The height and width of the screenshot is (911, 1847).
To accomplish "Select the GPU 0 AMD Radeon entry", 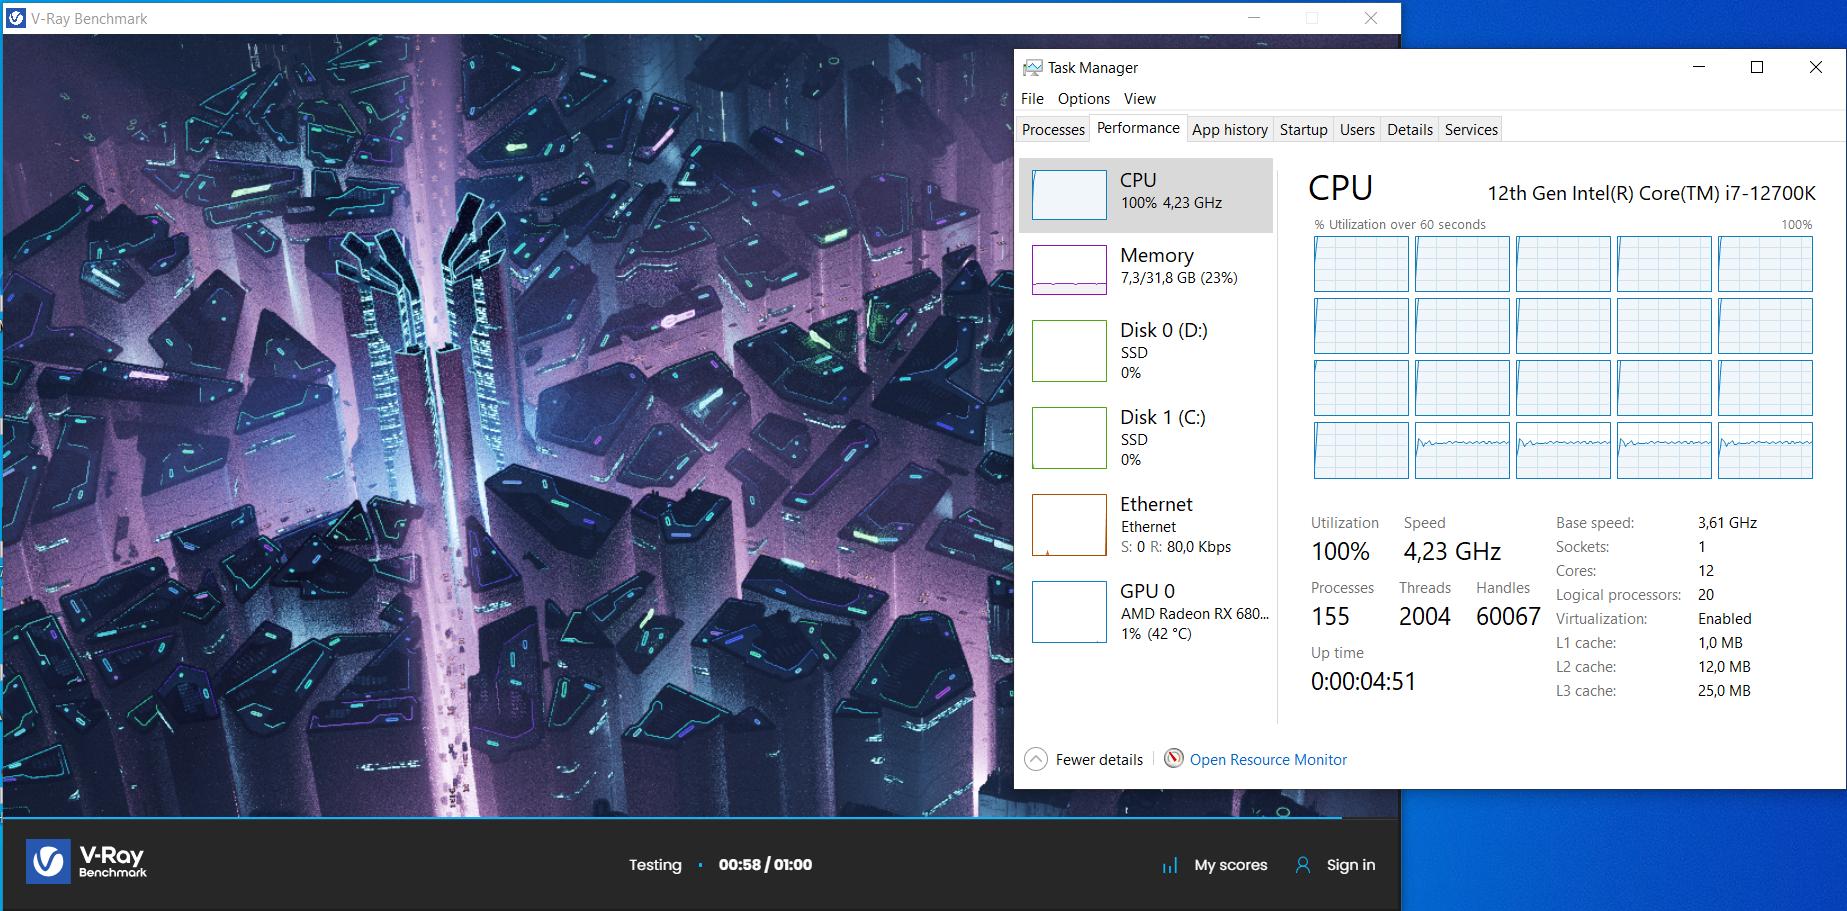I will (x=1146, y=612).
